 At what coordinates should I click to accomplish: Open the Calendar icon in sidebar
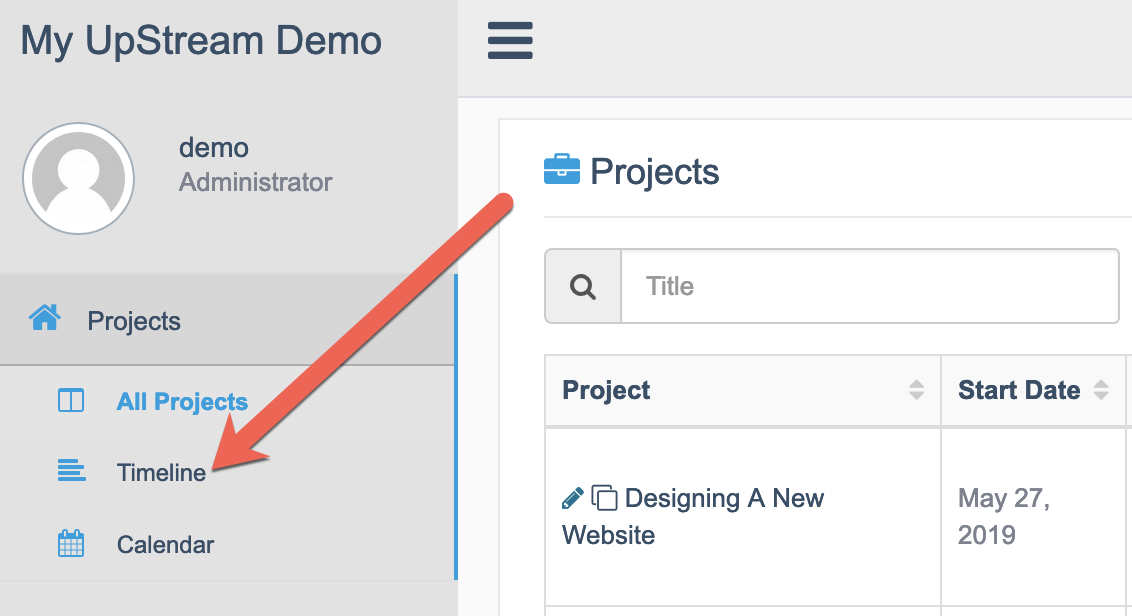tap(70, 544)
